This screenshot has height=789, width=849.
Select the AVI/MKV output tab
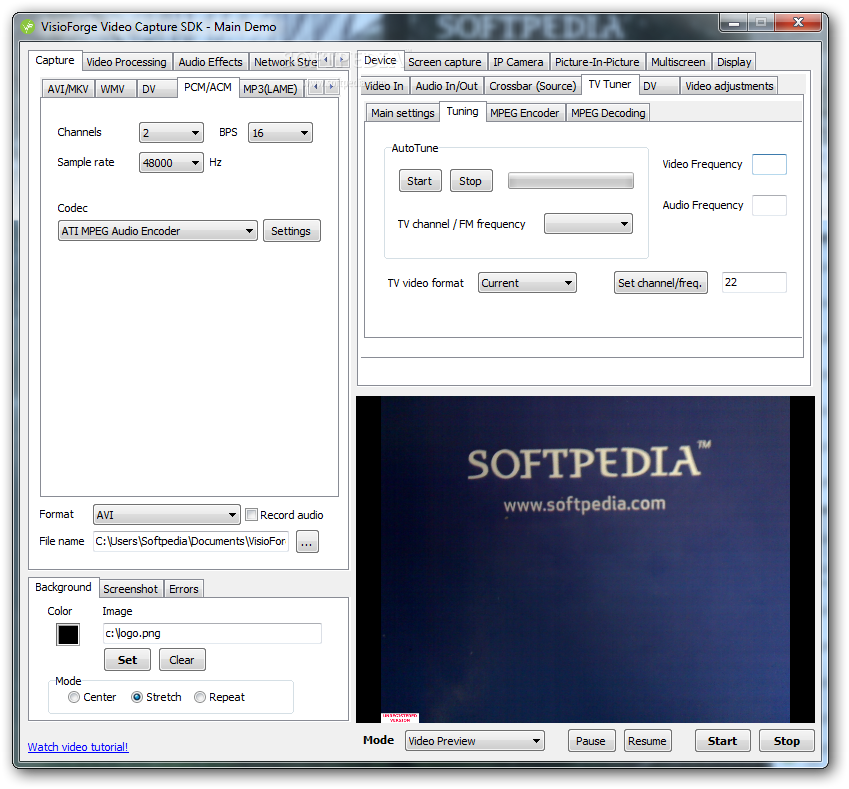point(68,88)
